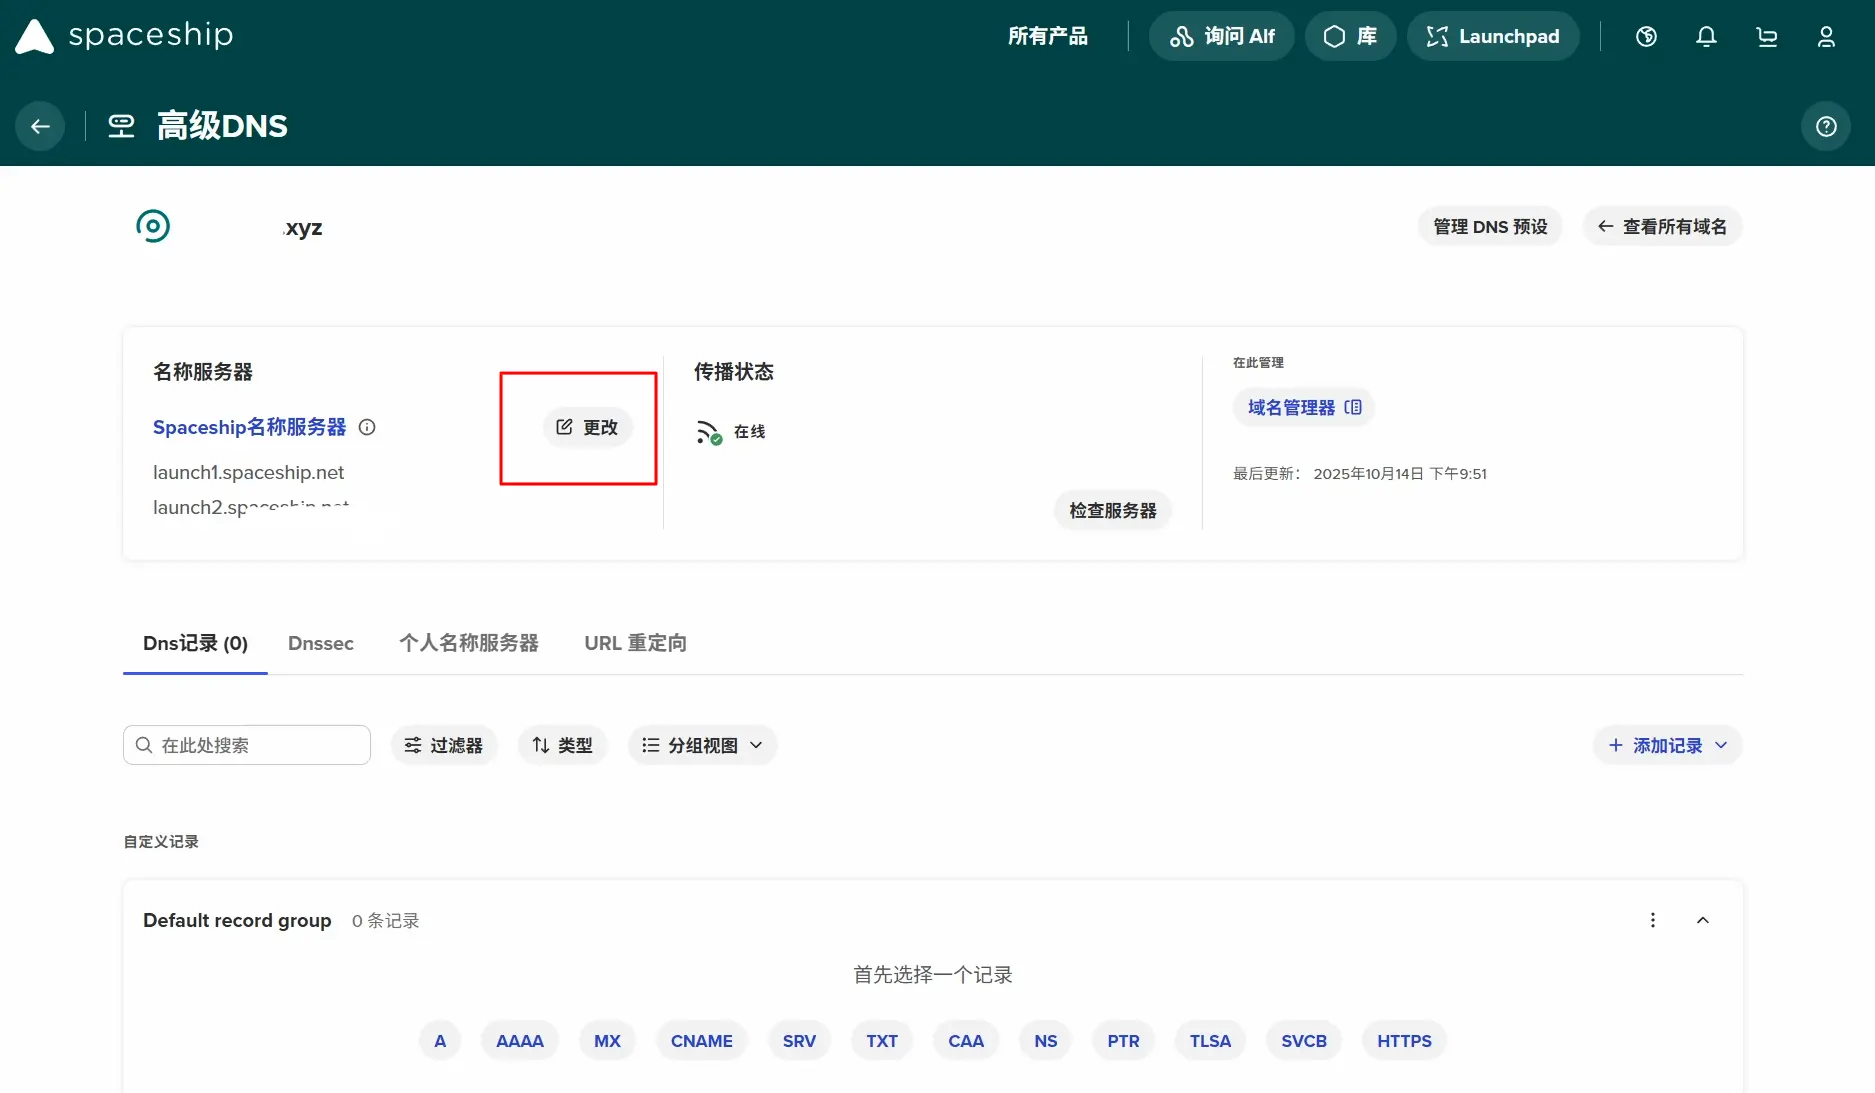Open the notifications bell

pyautogui.click(x=1706, y=37)
